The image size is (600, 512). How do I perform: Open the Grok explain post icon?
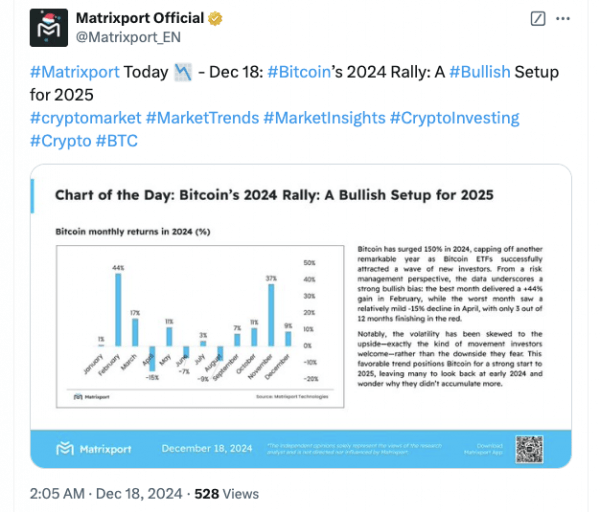pyautogui.click(x=537, y=19)
